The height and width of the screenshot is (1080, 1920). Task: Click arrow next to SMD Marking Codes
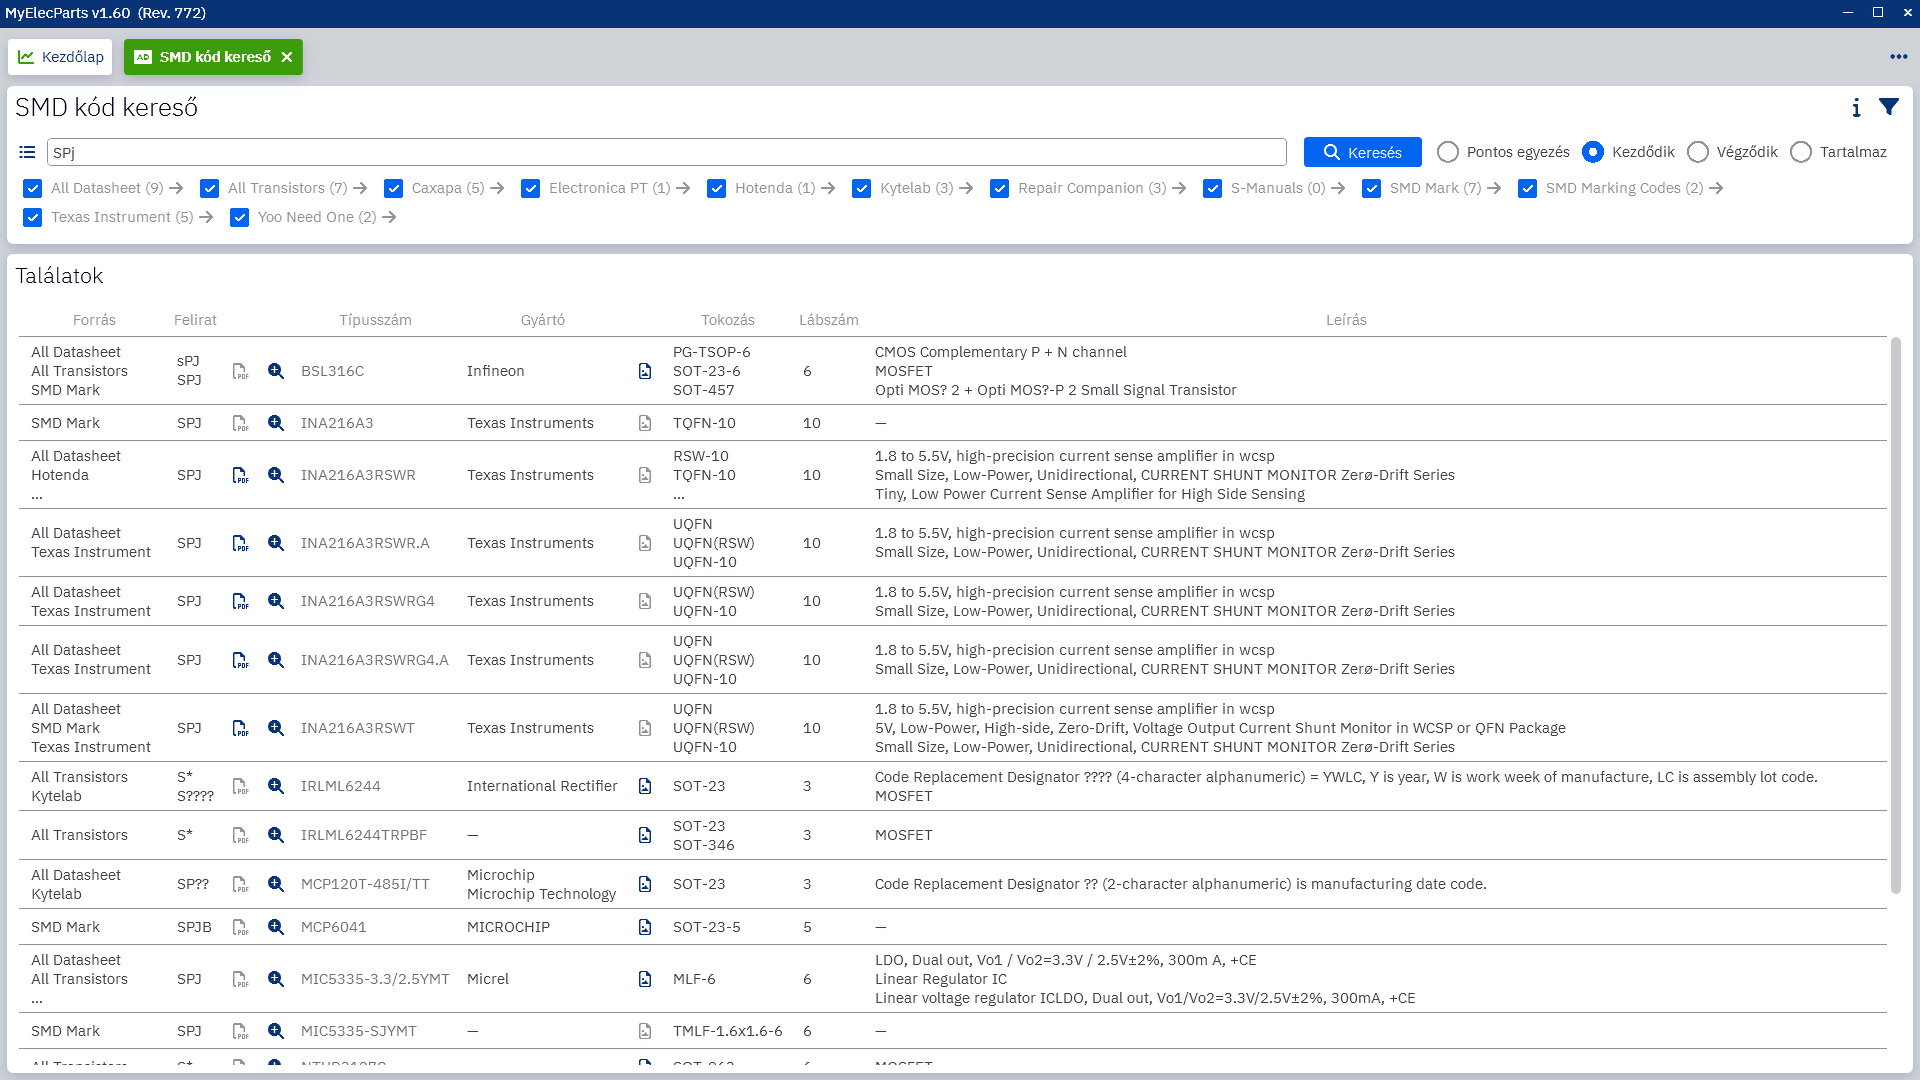(x=1716, y=188)
